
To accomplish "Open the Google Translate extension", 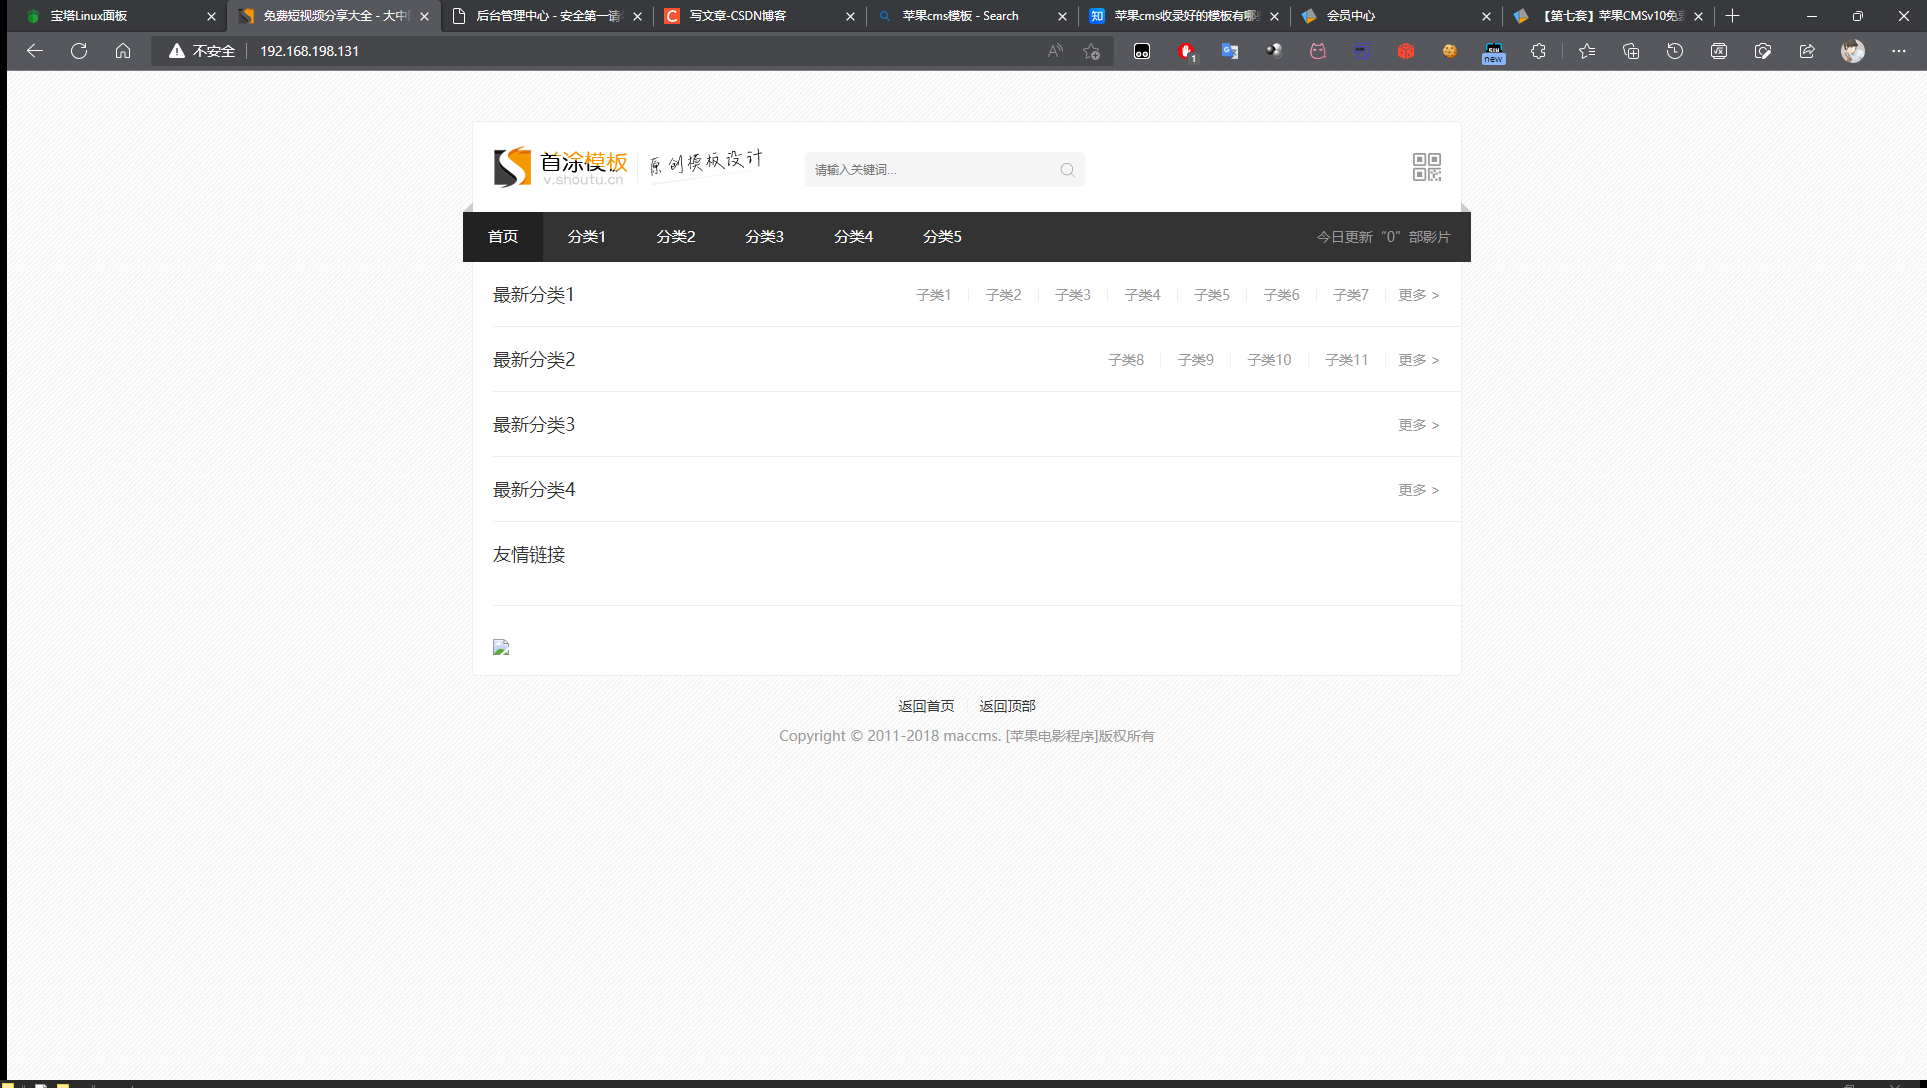I will click(1230, 51).
